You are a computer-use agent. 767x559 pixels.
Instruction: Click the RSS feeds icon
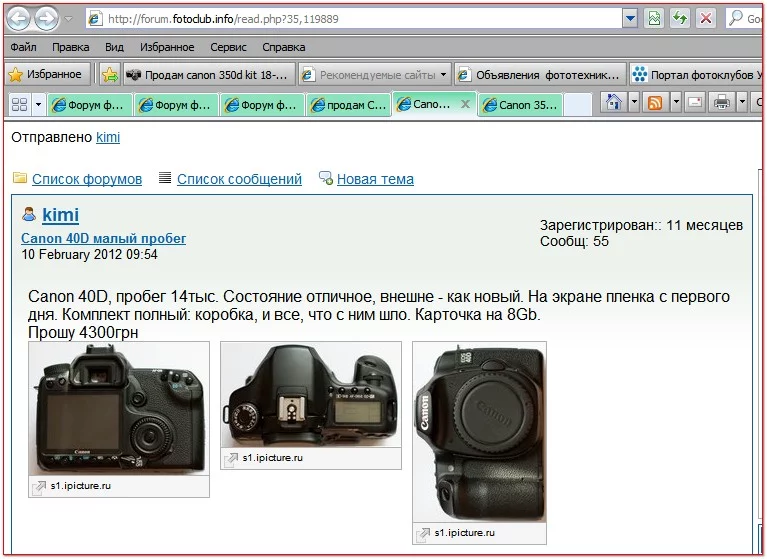655,102
